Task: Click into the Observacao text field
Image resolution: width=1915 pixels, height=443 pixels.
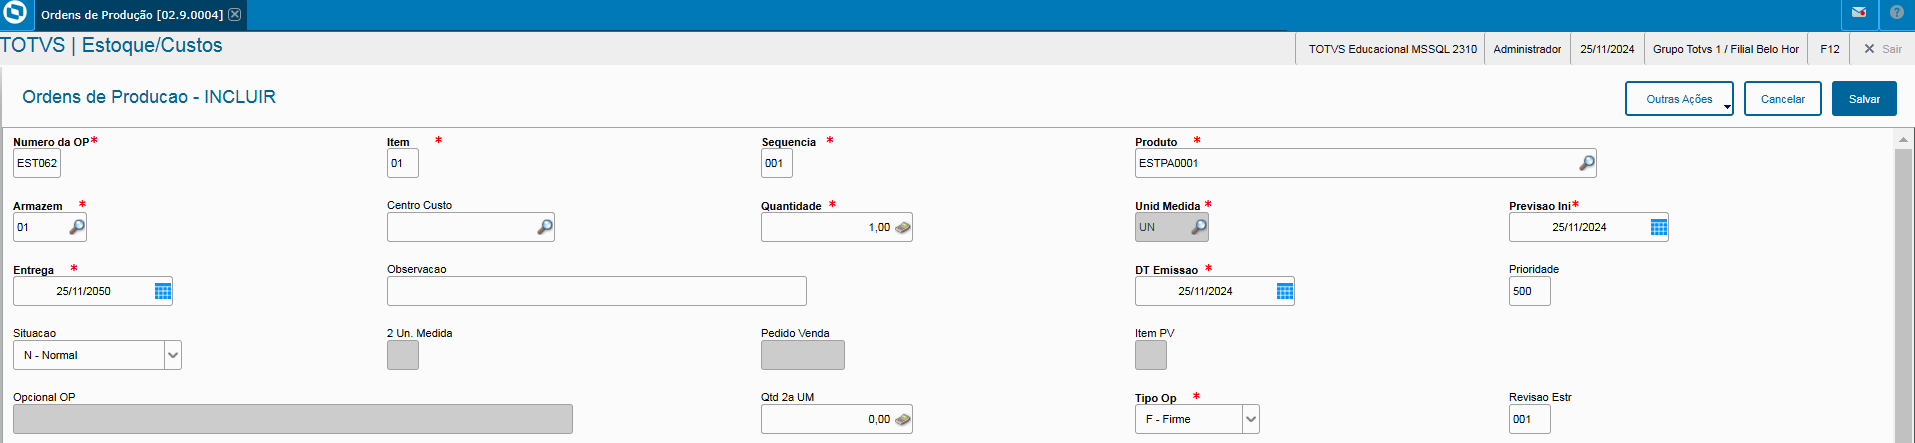Action: pos(596,291)
